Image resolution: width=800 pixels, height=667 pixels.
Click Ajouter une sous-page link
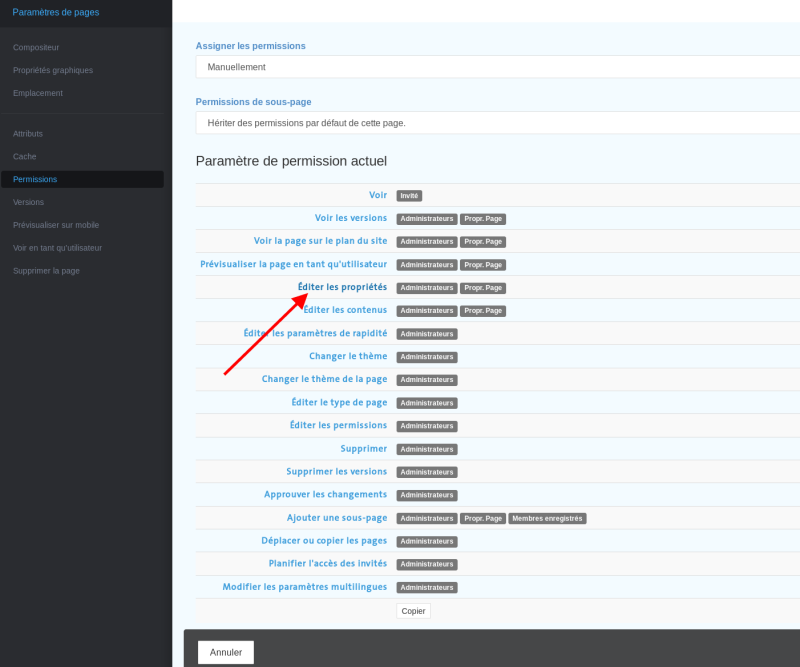click(x=337, y=518)
